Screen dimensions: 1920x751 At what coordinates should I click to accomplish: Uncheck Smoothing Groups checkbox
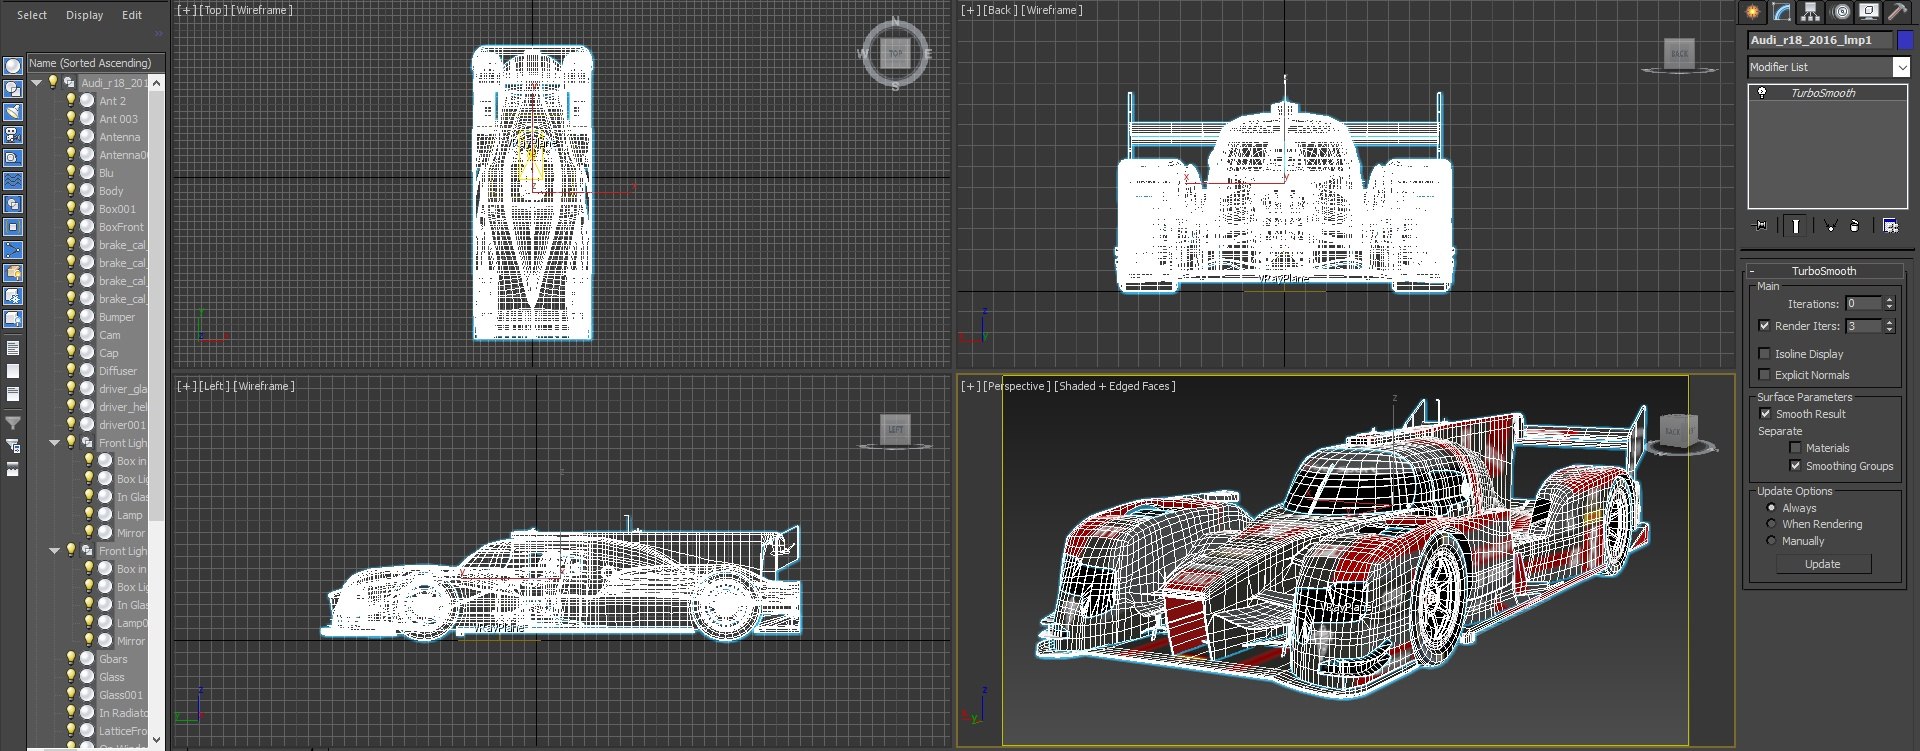[1795, 466]
